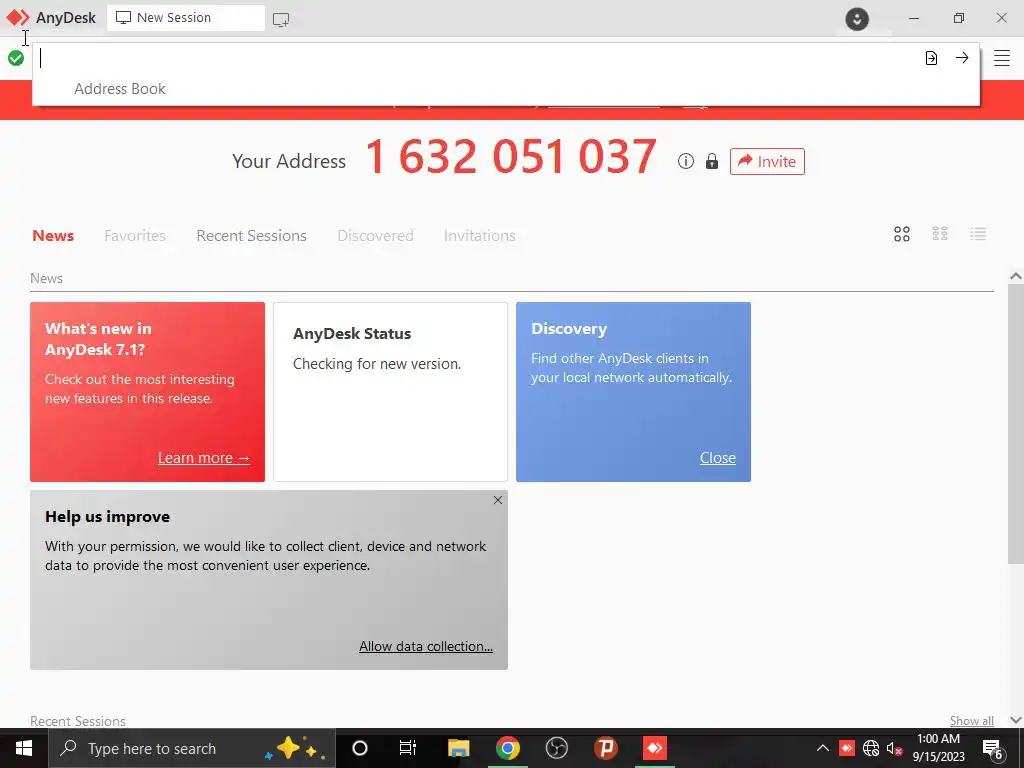1024x768 pixels.
Task: Click the What's new in AnyDesk 7.1 card
Action: (x=148, y=392)
